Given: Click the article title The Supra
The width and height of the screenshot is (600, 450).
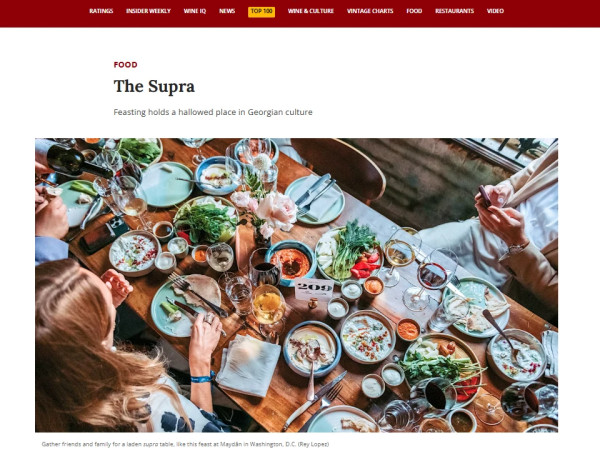Looking at the screenshot, I should (x=154, y=86).
